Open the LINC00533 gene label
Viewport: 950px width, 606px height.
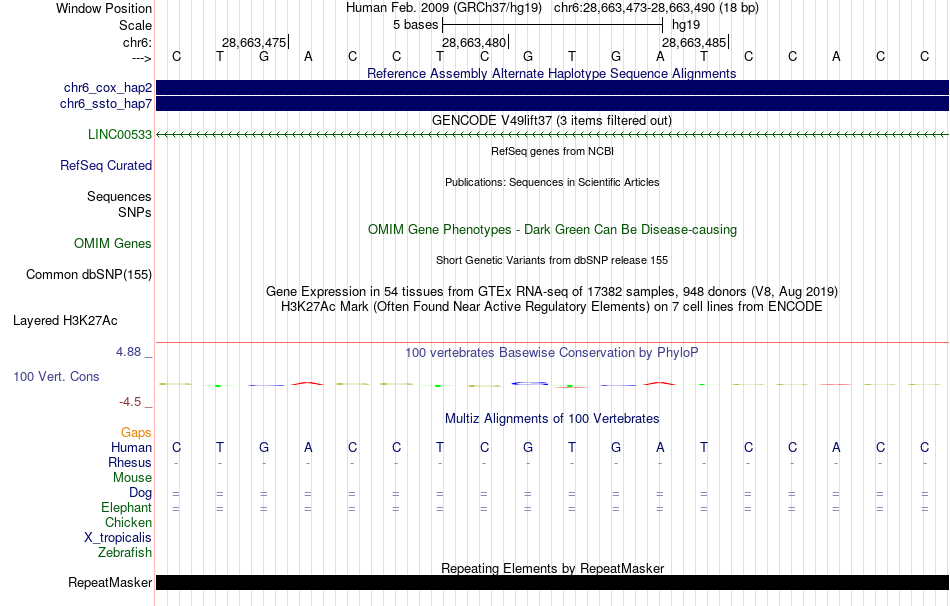click(x=120, y=135)
